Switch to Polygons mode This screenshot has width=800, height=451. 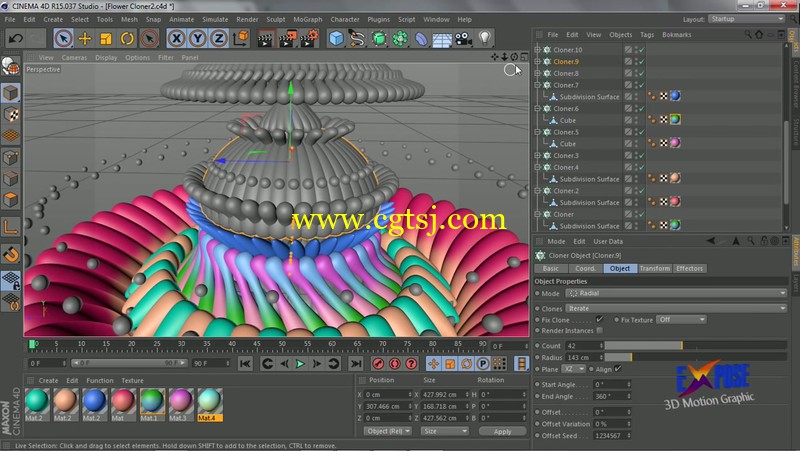[x=11, y=199]
